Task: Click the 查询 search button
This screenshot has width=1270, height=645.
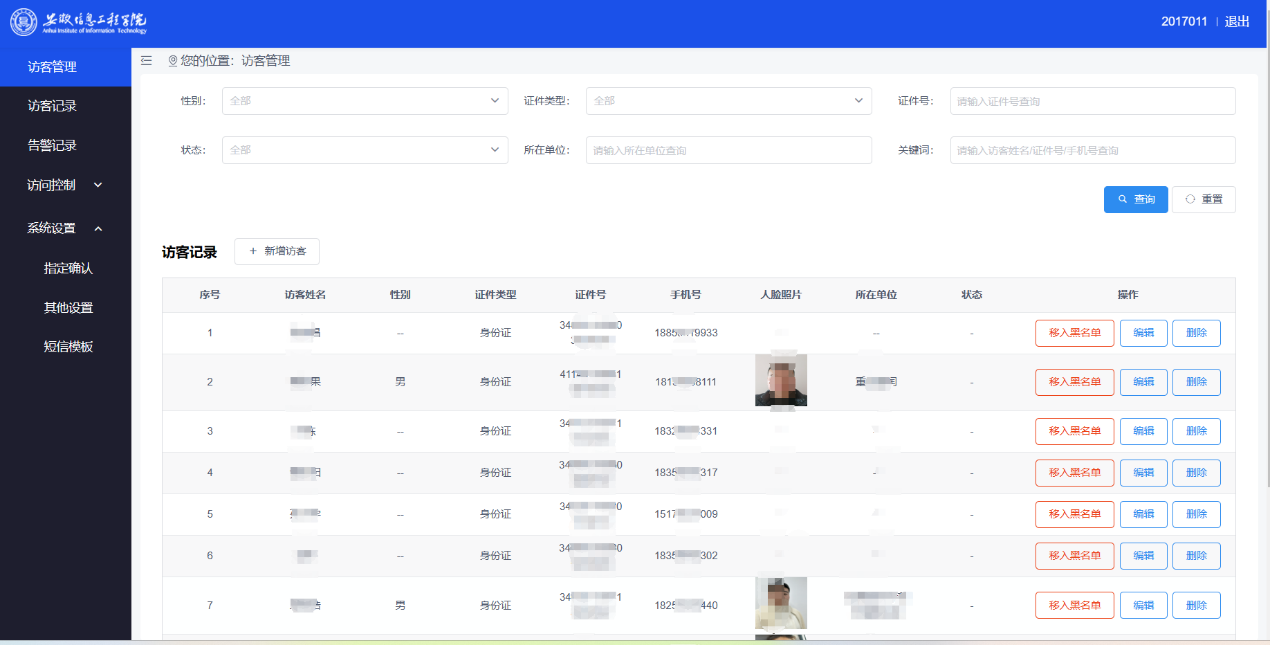Action: coord(1135,200)
